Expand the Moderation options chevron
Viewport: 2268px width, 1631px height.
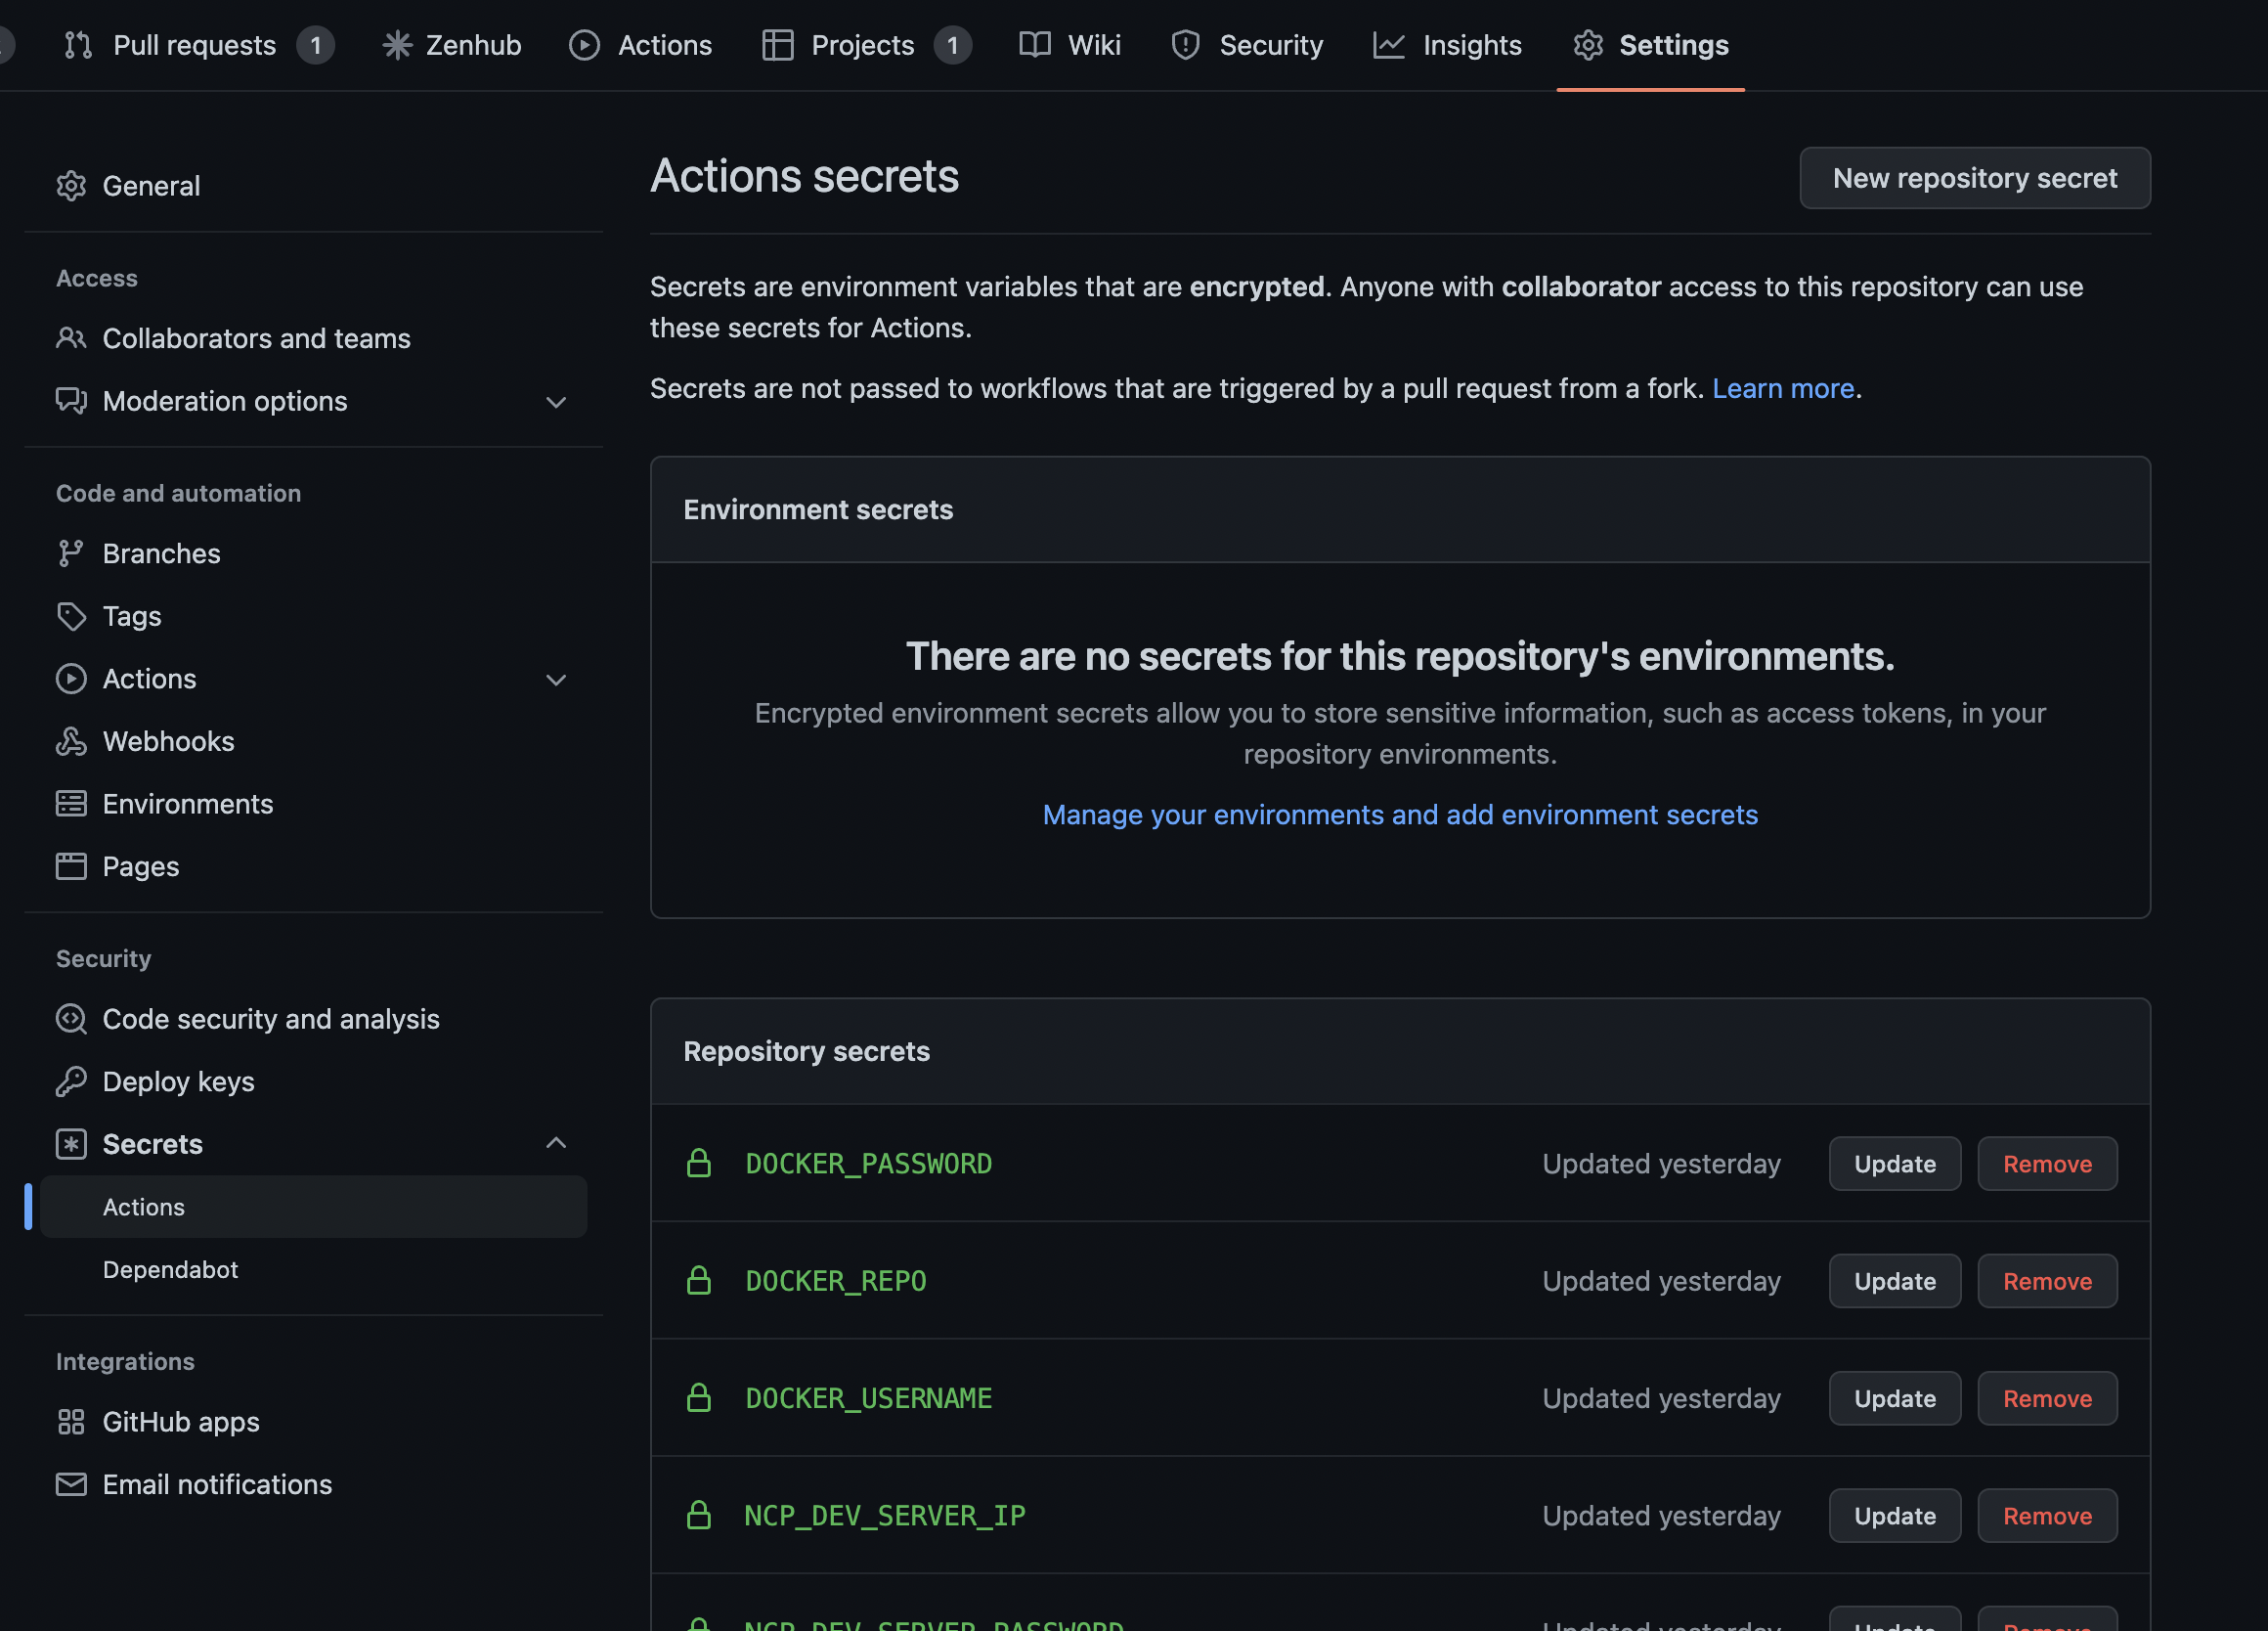[556, 402]
